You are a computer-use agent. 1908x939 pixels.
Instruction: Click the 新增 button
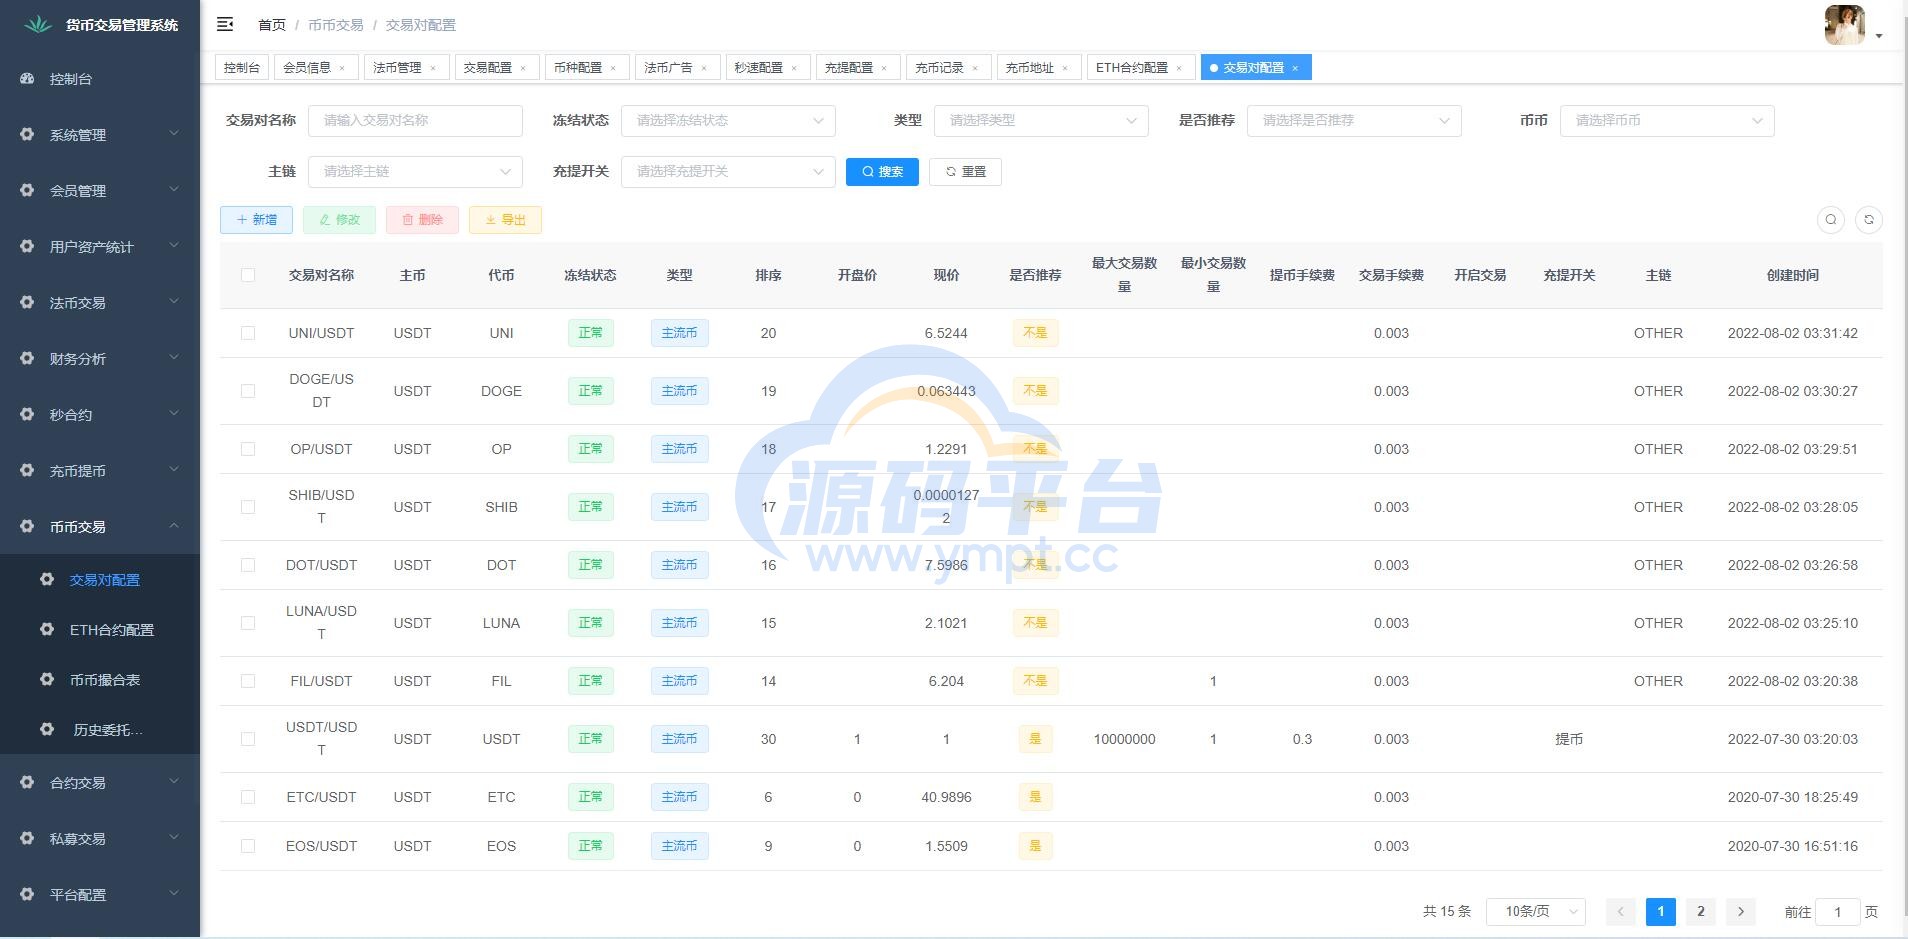pyautogui.click(x=256, y=220)
